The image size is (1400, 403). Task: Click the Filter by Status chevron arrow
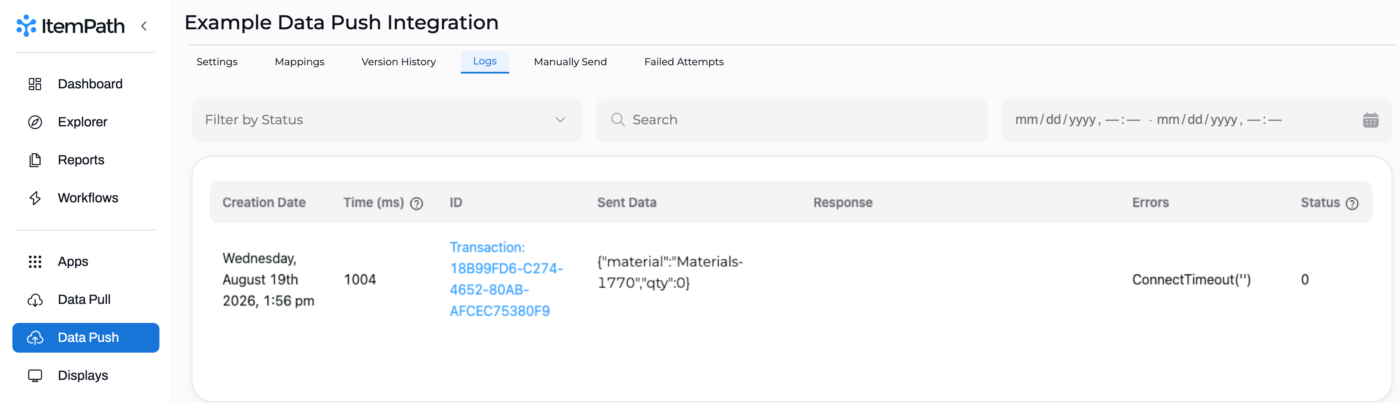click(x=560, y=120)
